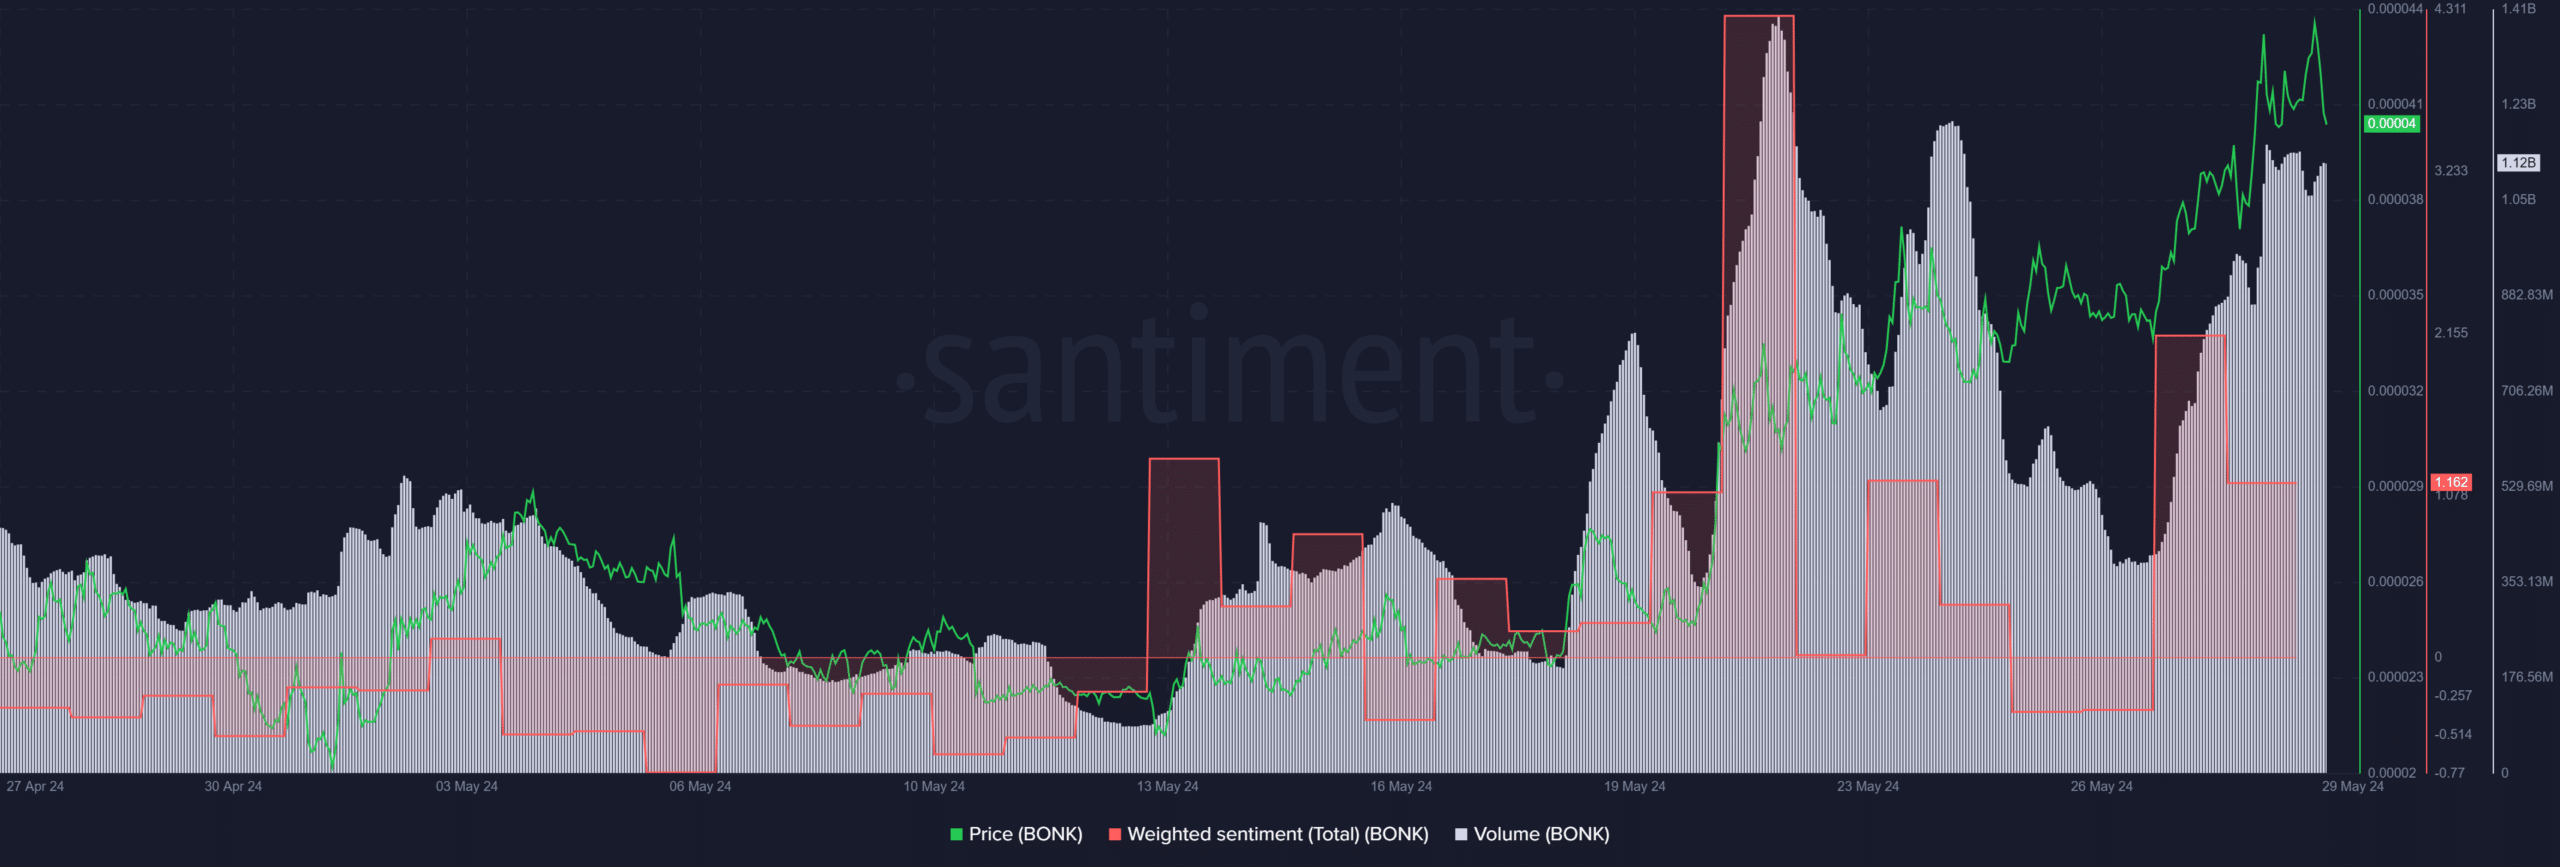
Task: Select the green 0.00004 current price tag
Action: click(x=2392, y=124)
